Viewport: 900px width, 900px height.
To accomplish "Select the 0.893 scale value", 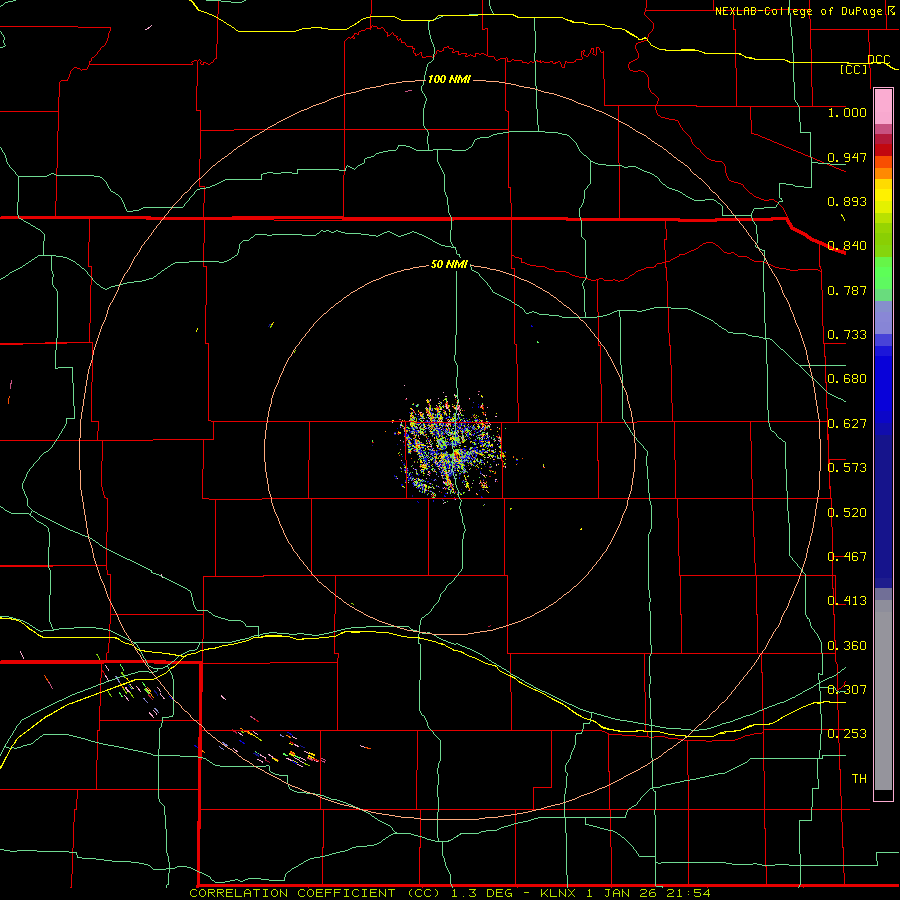I will [x=847, y=201].
